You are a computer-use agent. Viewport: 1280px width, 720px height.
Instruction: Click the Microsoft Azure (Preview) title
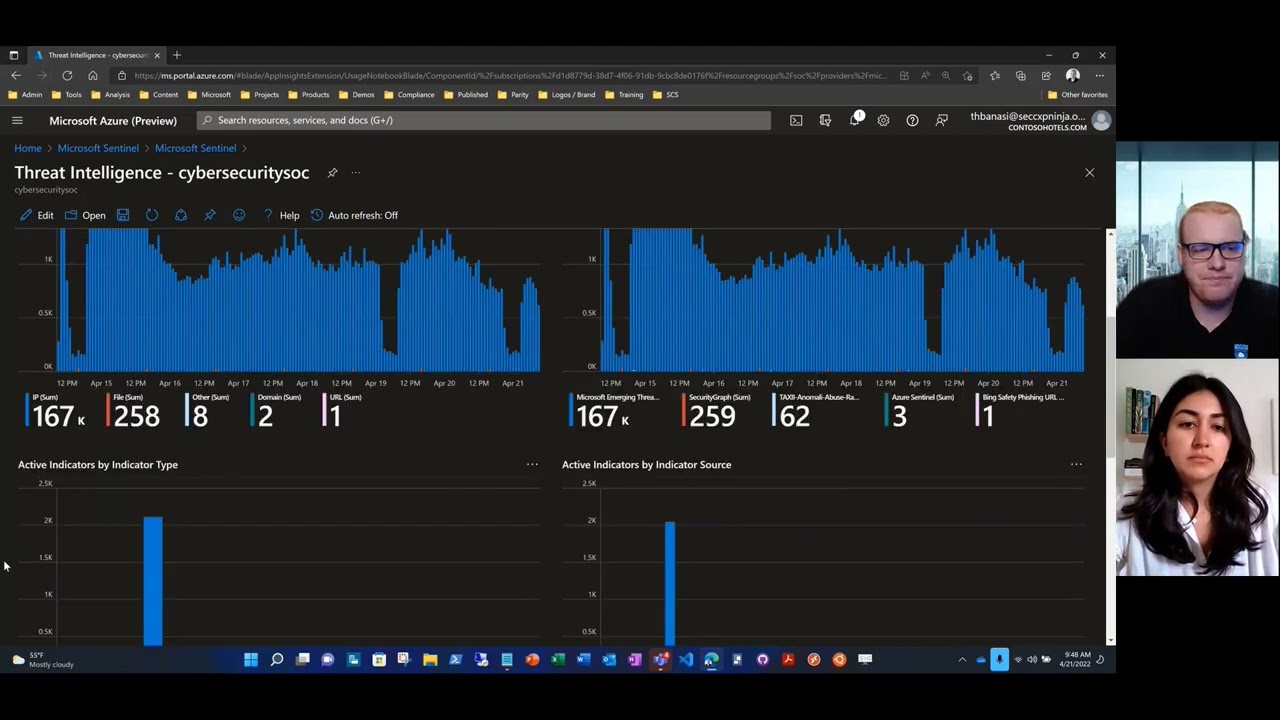[x=113, y=120]
